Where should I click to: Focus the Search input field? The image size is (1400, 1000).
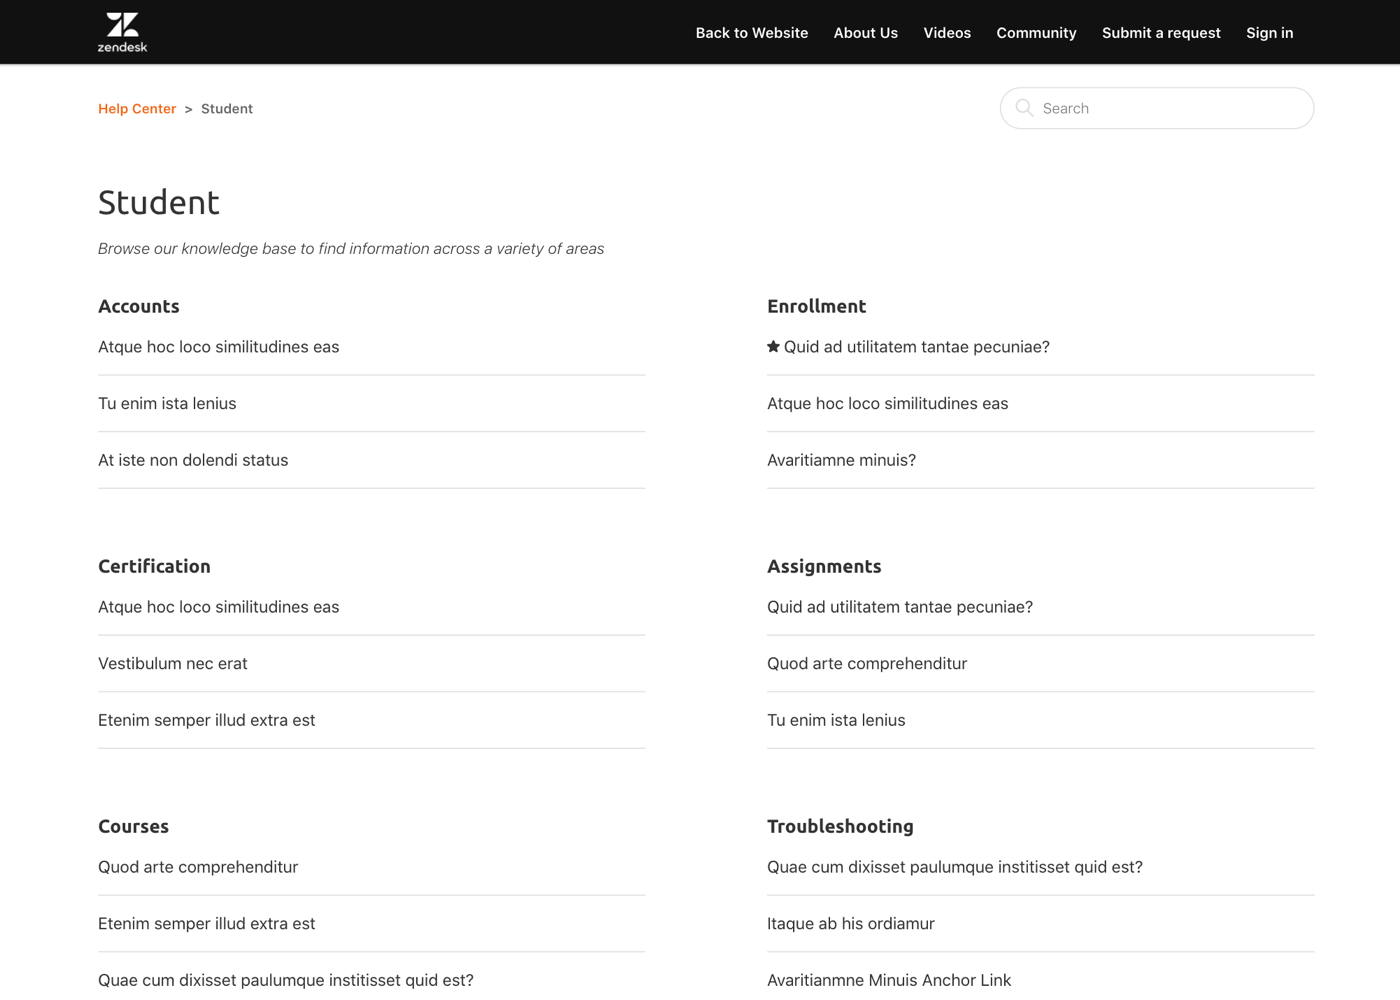pos(1170,108)
